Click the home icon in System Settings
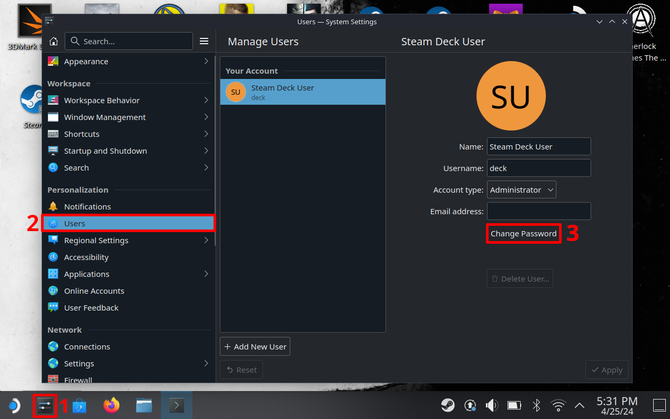This screenshot has height=419, width=670. point(53,41)
